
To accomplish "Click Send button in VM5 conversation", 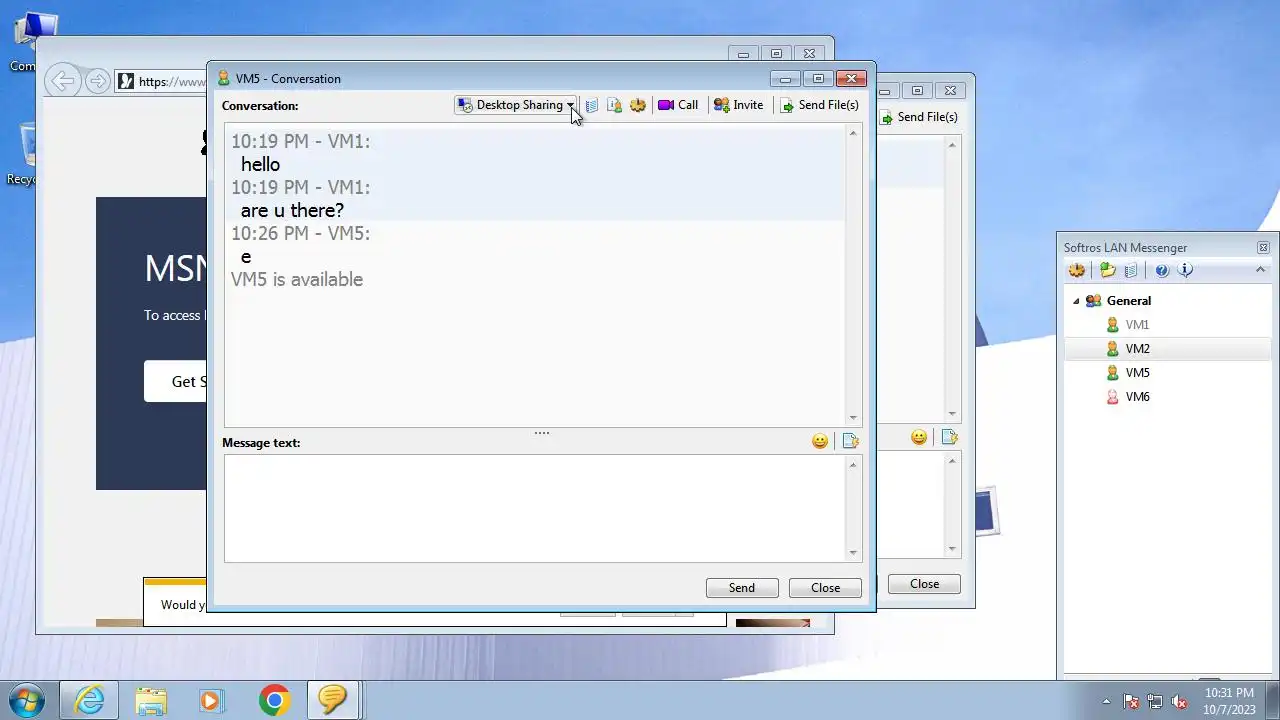I will point(742,588).
